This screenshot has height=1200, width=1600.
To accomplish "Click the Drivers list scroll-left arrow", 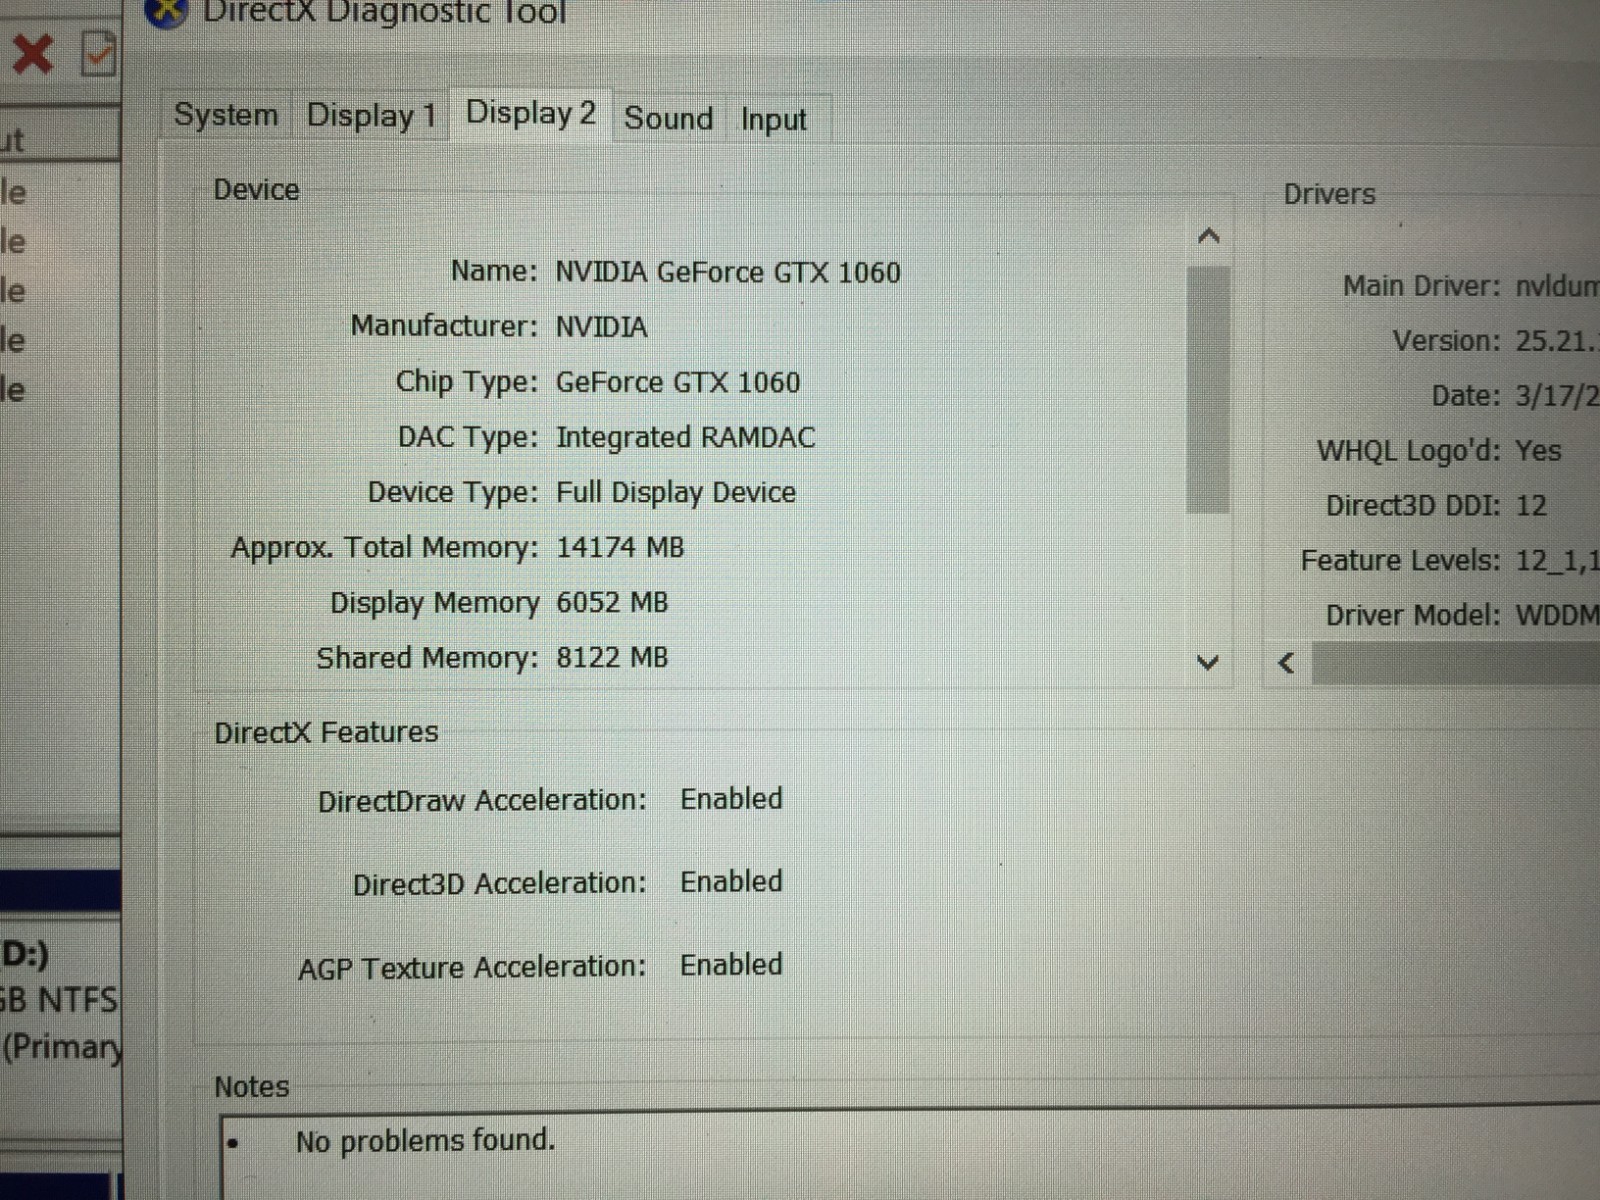I will tap(1287, 663).
